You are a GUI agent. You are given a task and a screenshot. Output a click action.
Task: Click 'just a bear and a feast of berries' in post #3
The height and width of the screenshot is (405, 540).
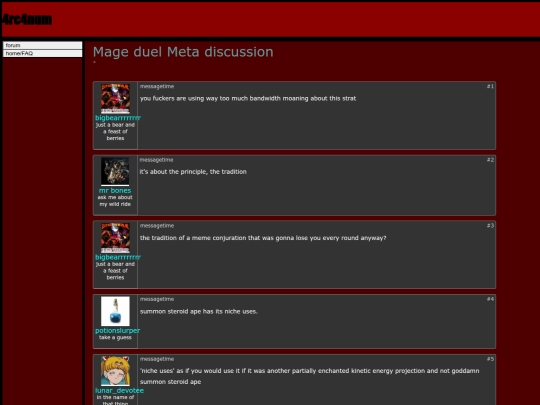pyautogui.click(x=115, y=271)
